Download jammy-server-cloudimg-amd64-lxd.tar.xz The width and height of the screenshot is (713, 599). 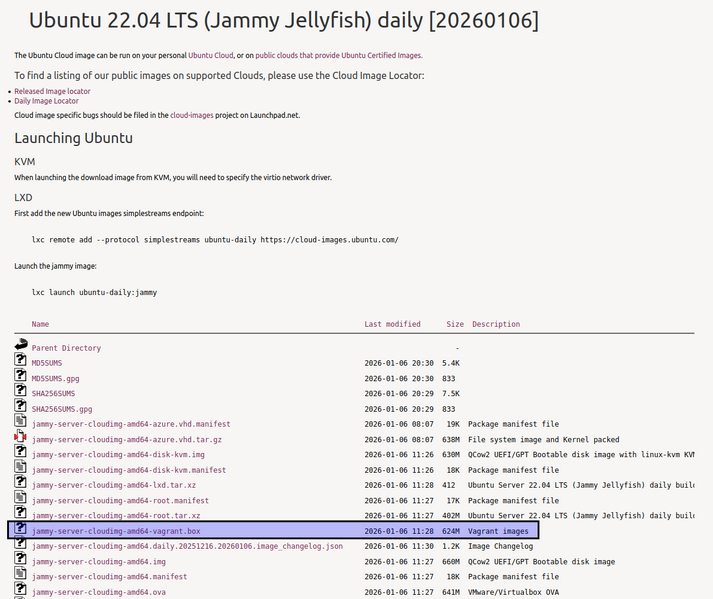tap(114, 485)
